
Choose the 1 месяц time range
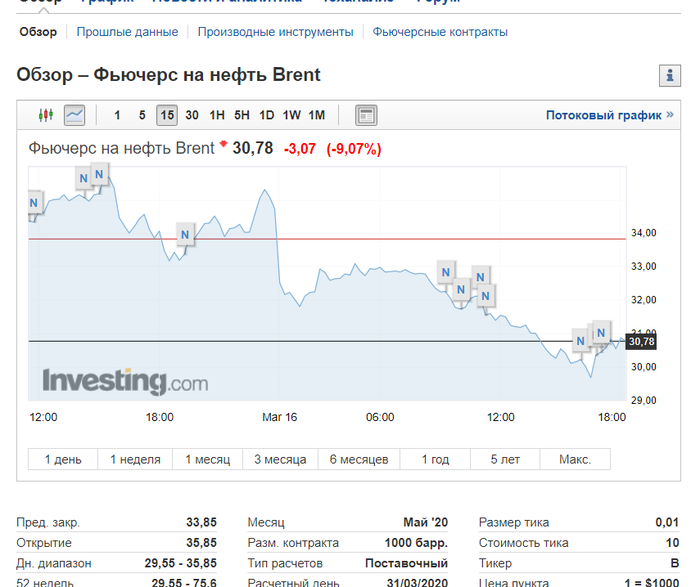(208, 459)
